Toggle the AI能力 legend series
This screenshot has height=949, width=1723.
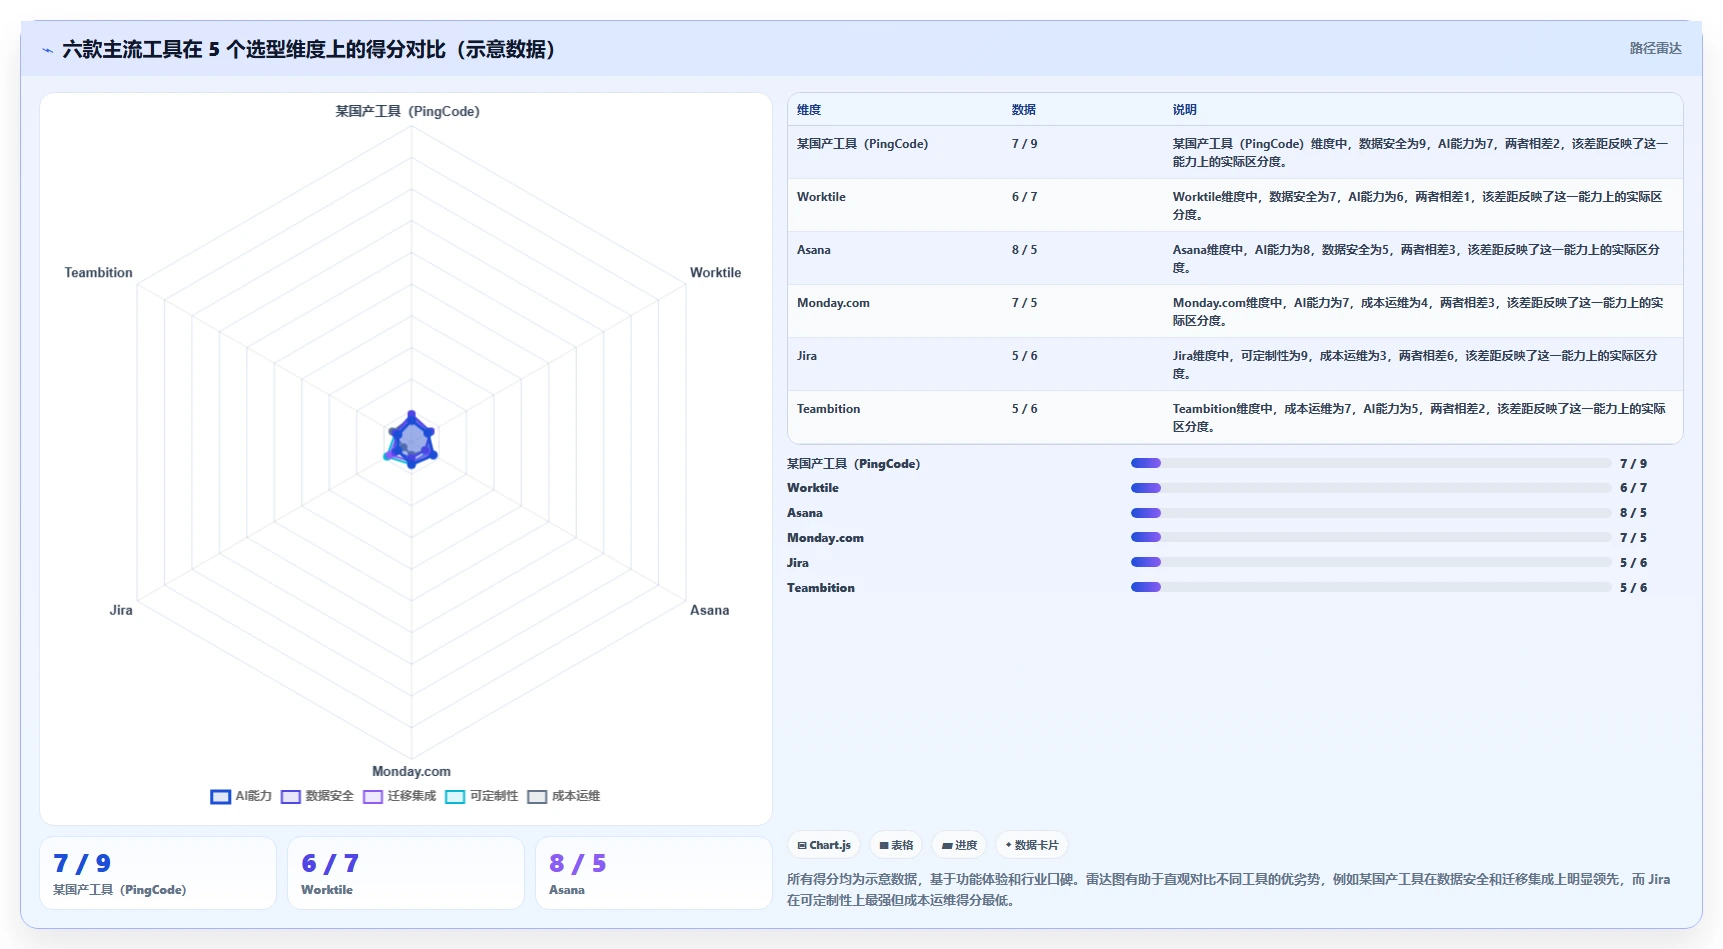(241, 796)
